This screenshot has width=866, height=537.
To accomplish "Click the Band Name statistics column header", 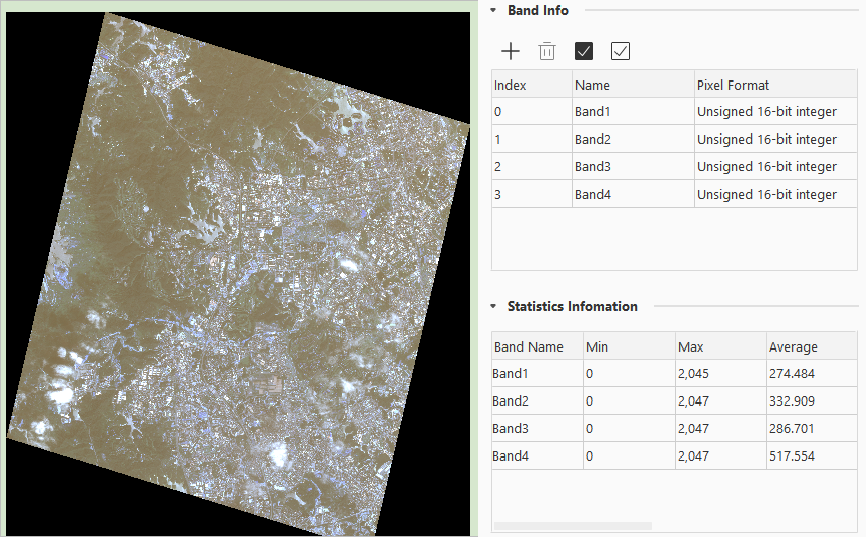I will [x=536, y=347].
